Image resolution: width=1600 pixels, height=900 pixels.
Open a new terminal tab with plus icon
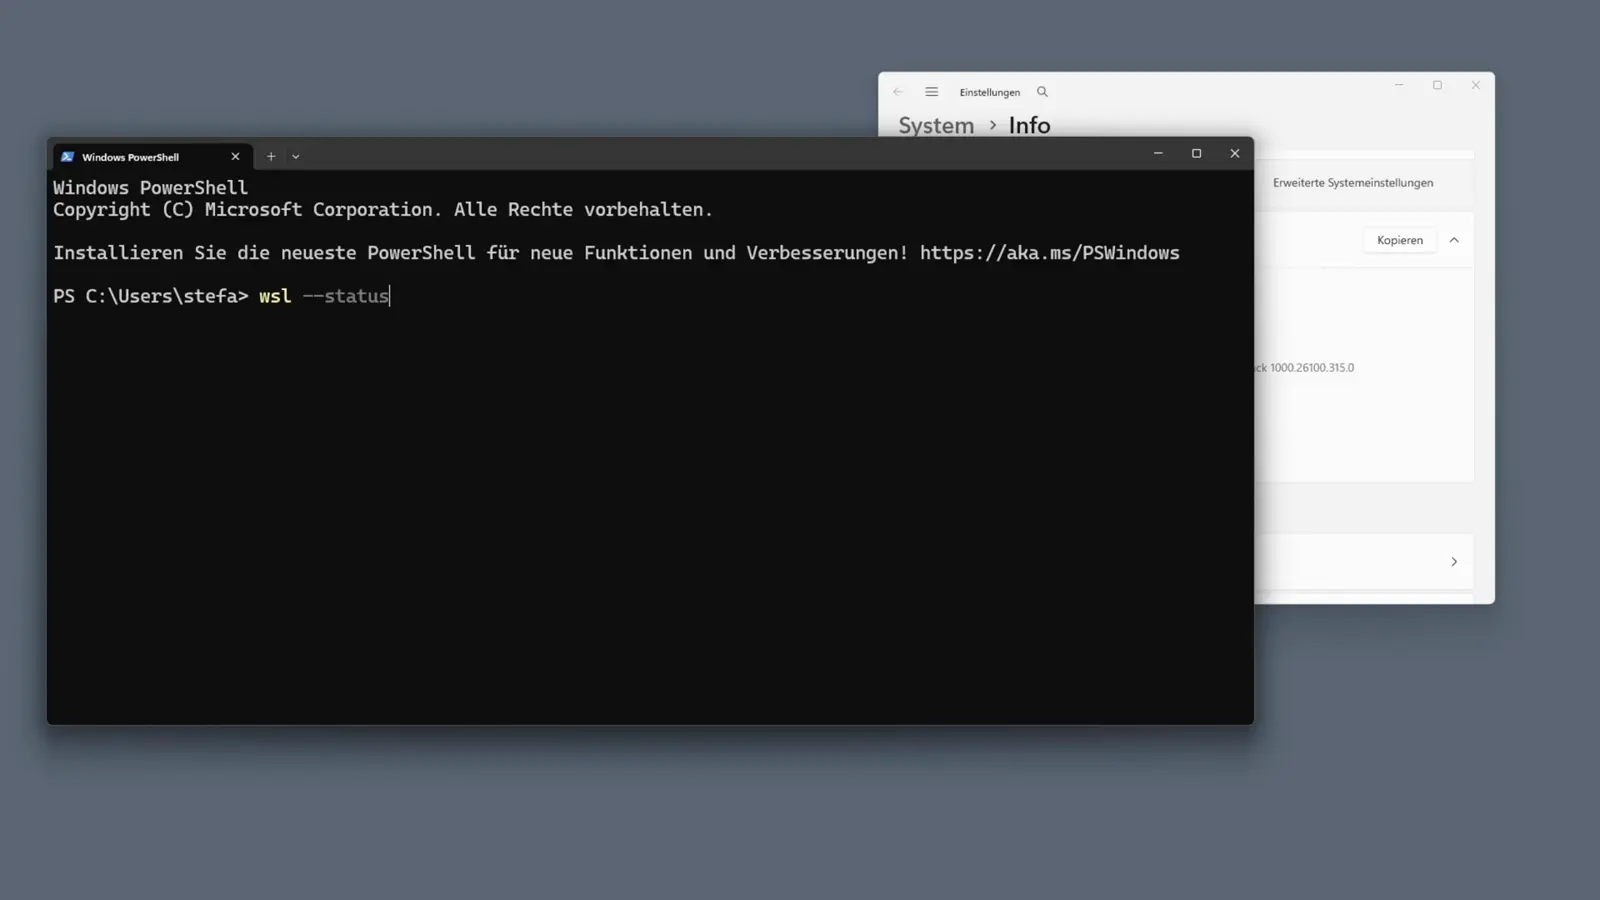[x=271, y=156]
